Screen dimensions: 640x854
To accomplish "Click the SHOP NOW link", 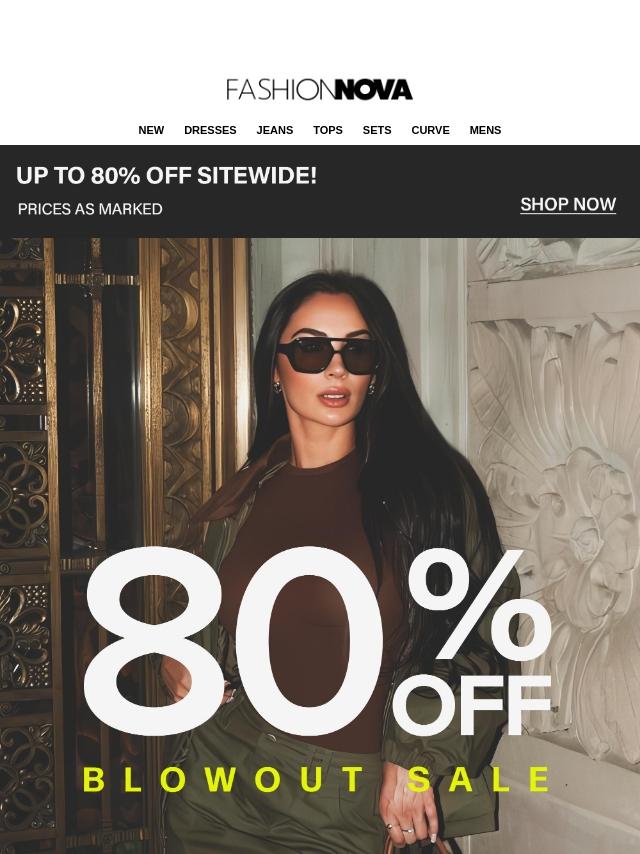I will coord(568,204).
